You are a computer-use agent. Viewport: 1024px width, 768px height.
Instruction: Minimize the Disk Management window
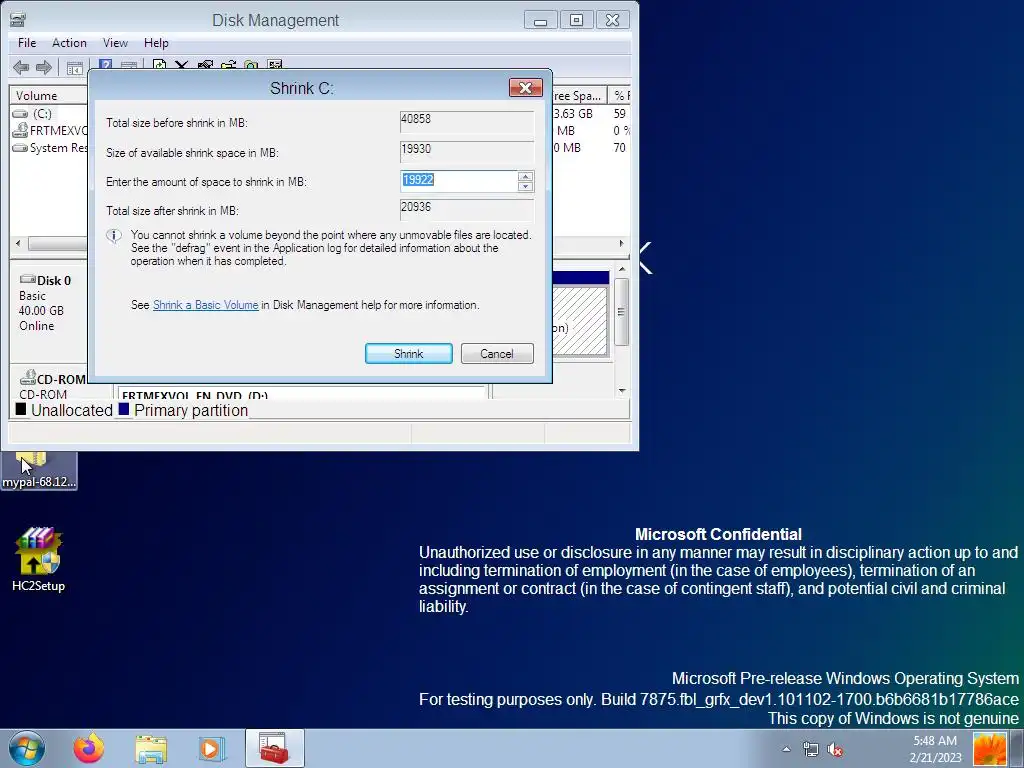(540, 20)
